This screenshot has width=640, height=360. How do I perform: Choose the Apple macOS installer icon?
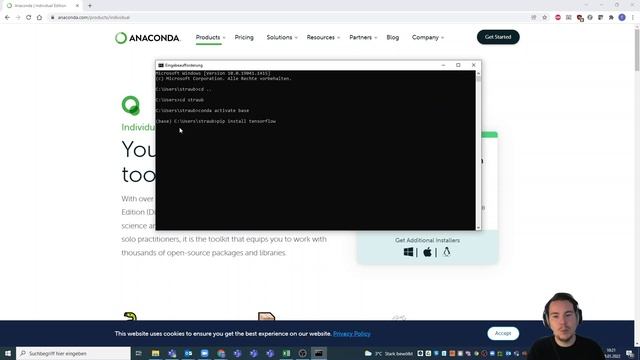click(x=427, y=252)
